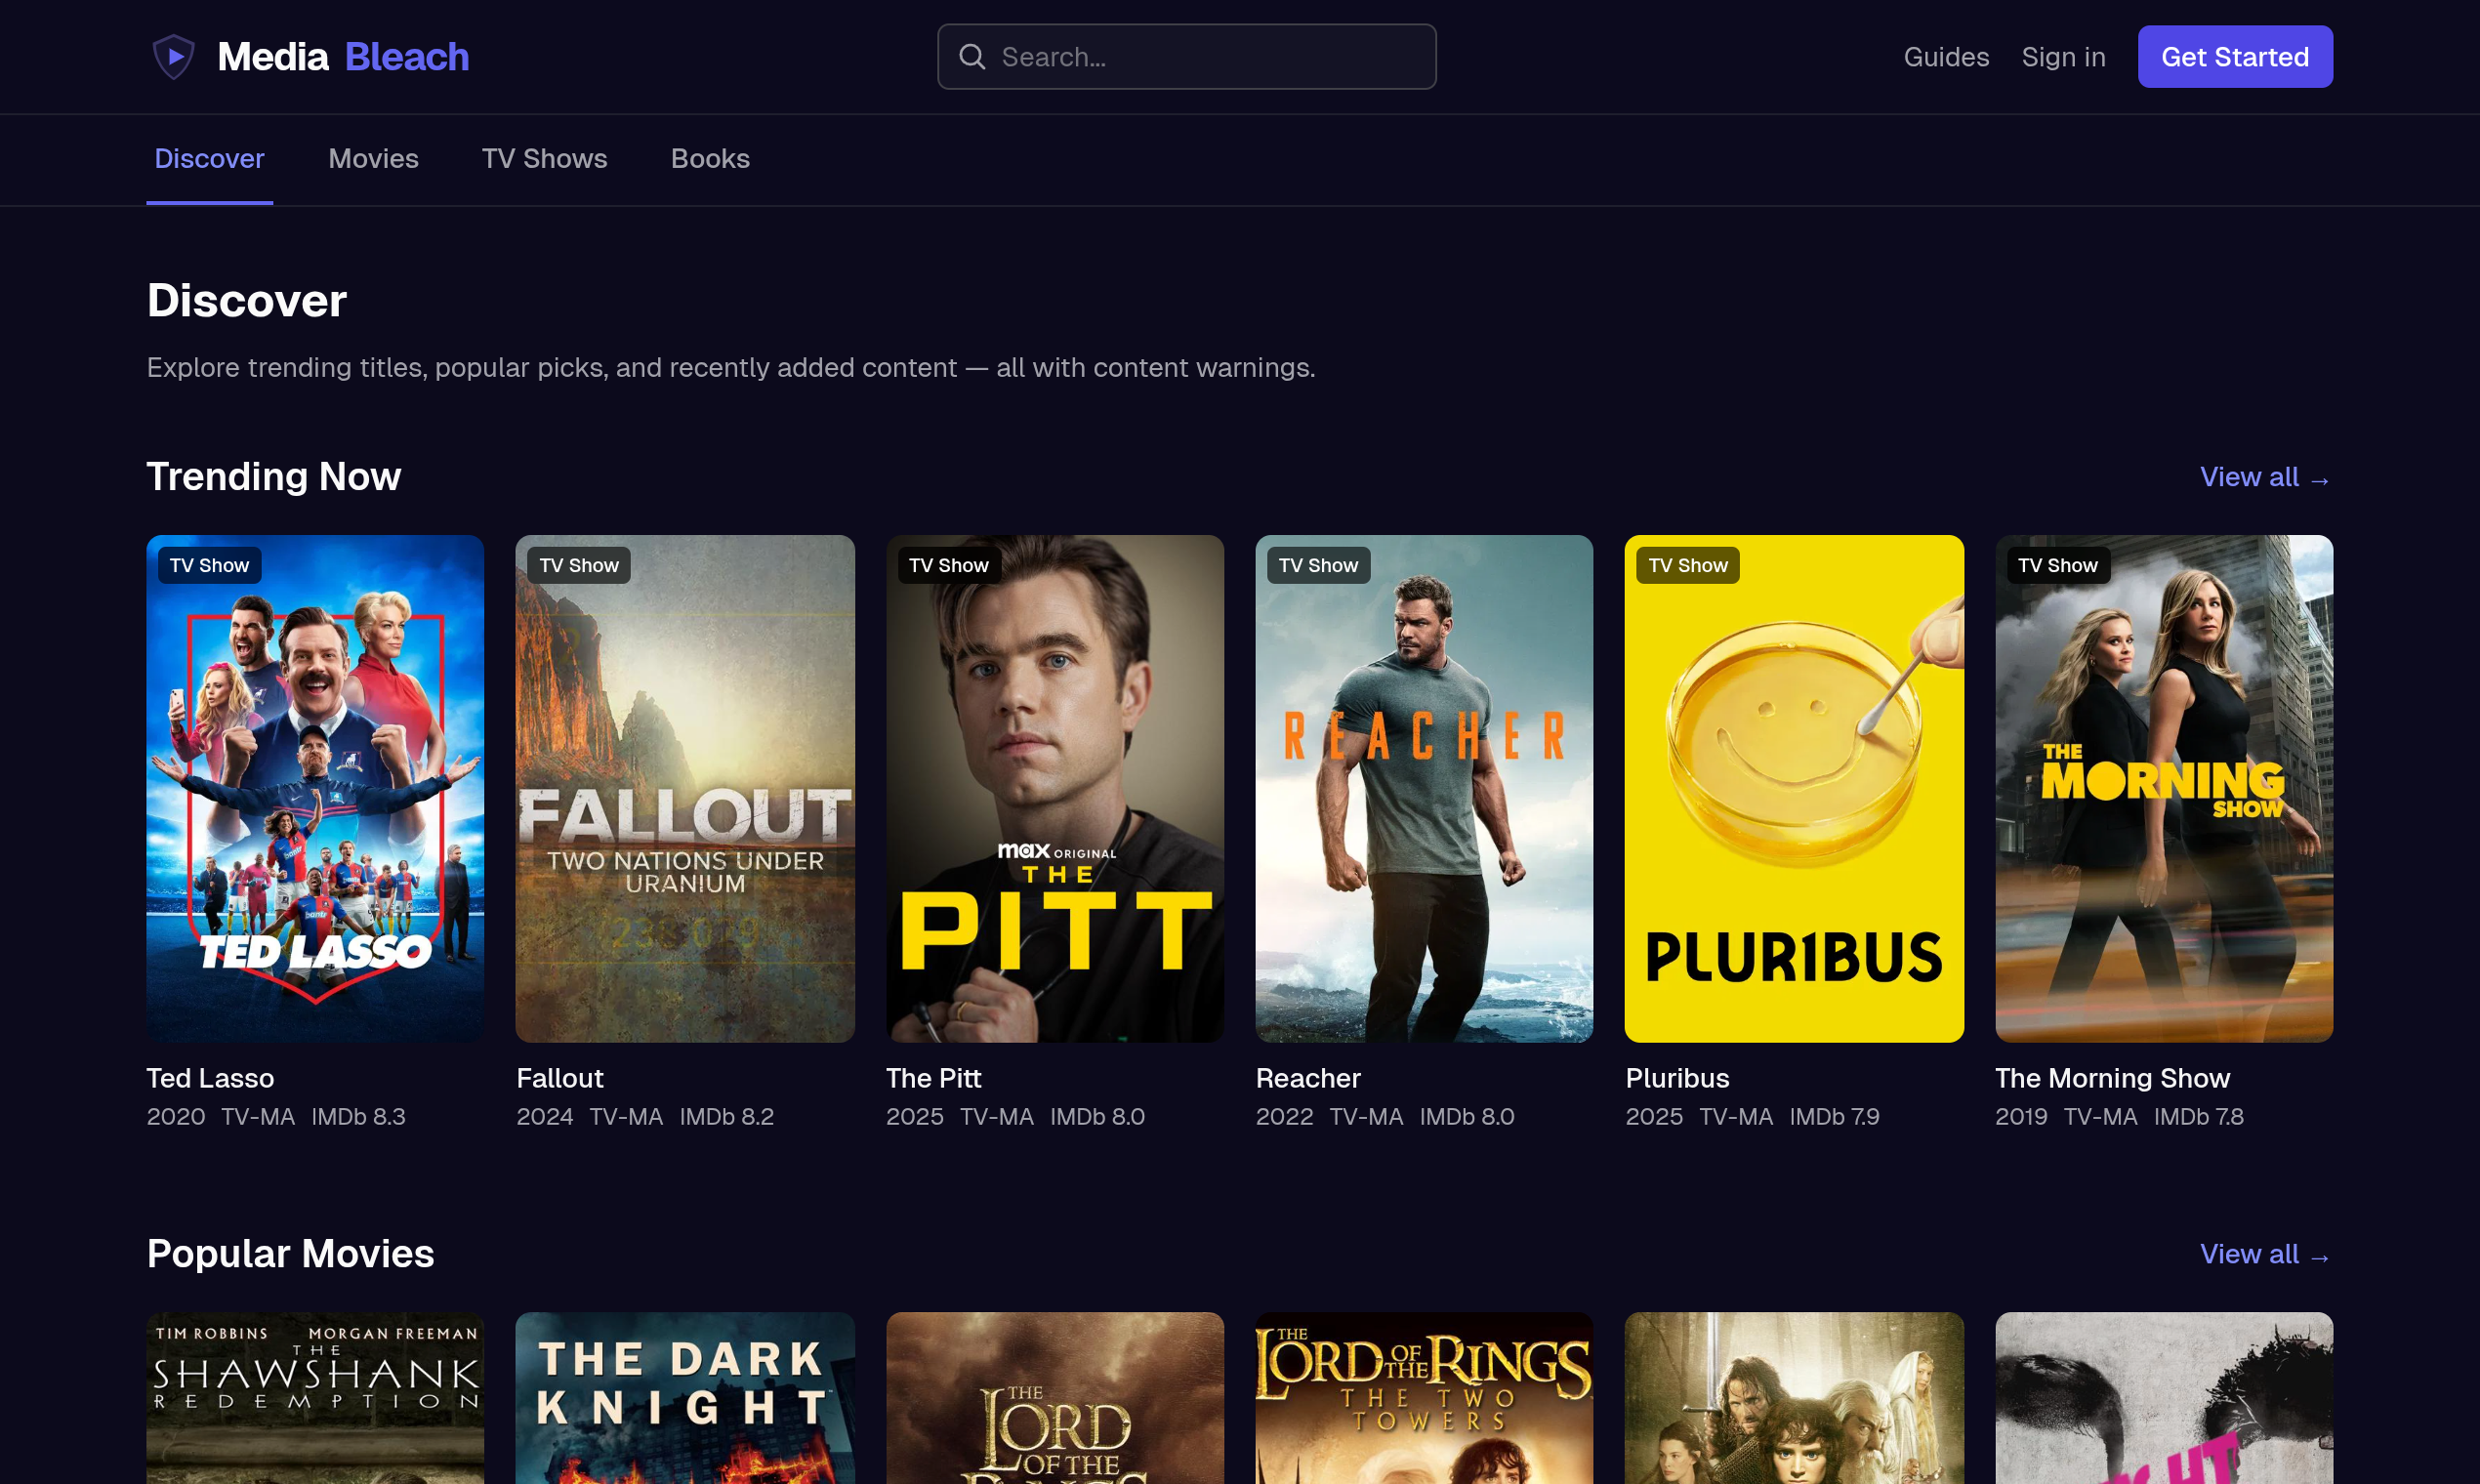Click the Sign in link
The image size is (2480, 1484).
tap(2063, 56)
